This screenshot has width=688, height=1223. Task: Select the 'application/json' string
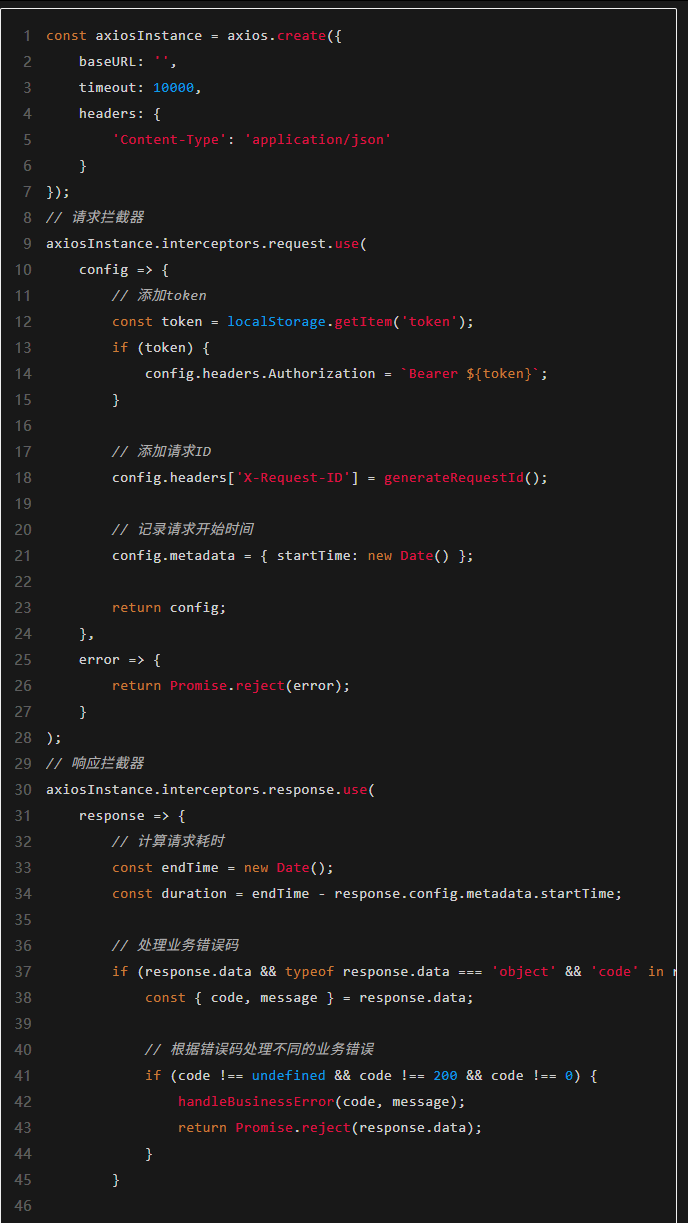(x=317, y=140)
